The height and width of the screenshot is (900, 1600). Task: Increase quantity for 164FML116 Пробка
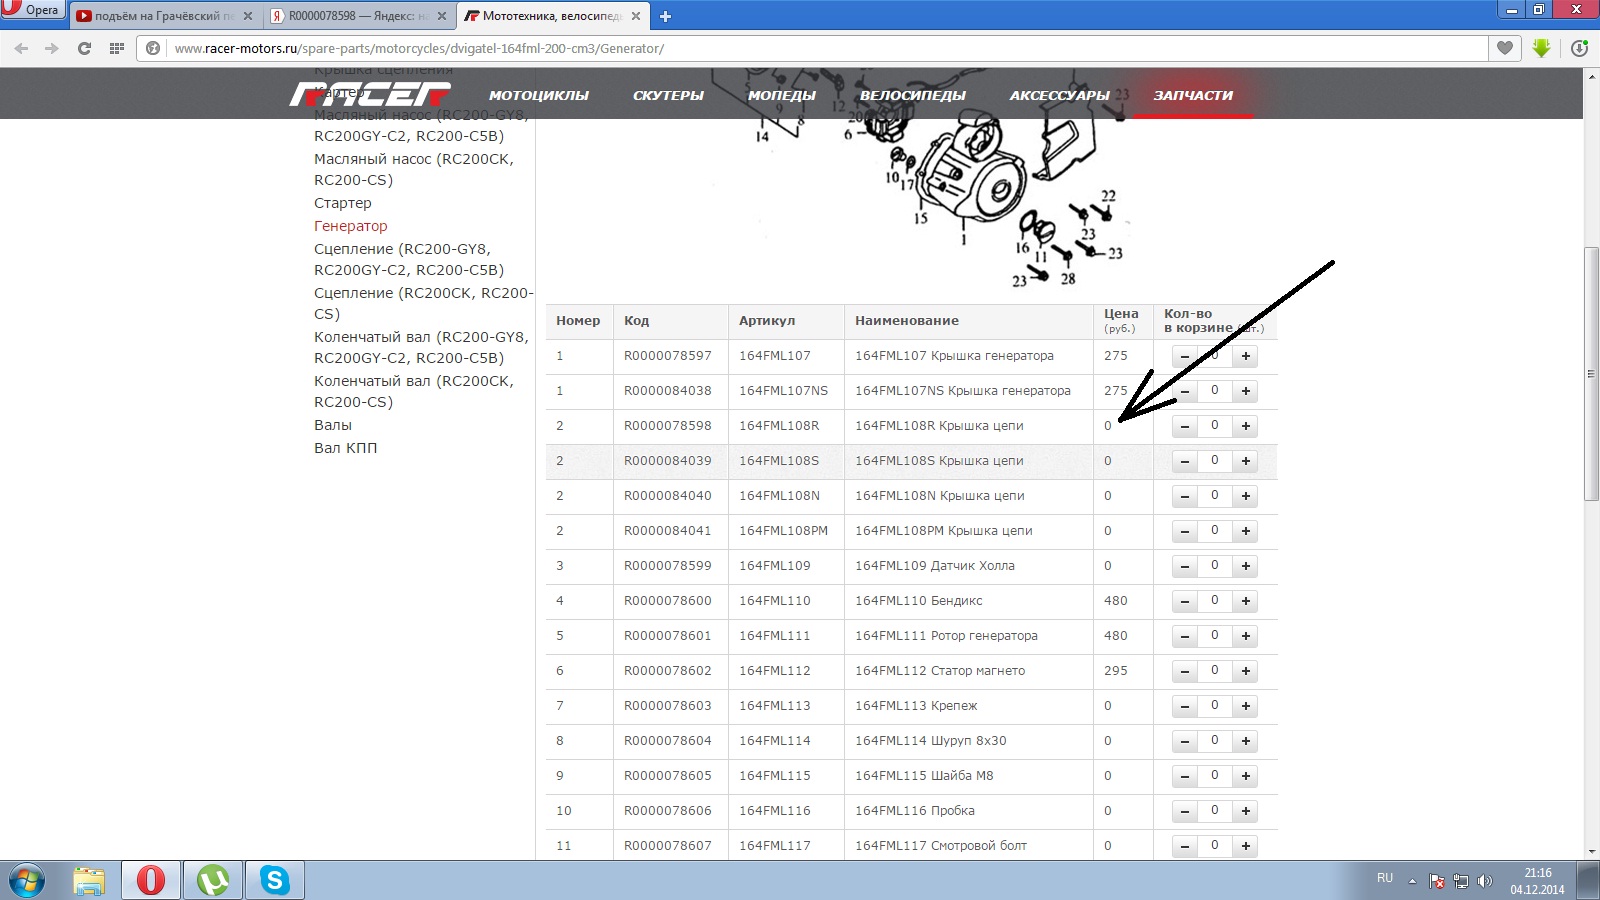[1246, 811]
